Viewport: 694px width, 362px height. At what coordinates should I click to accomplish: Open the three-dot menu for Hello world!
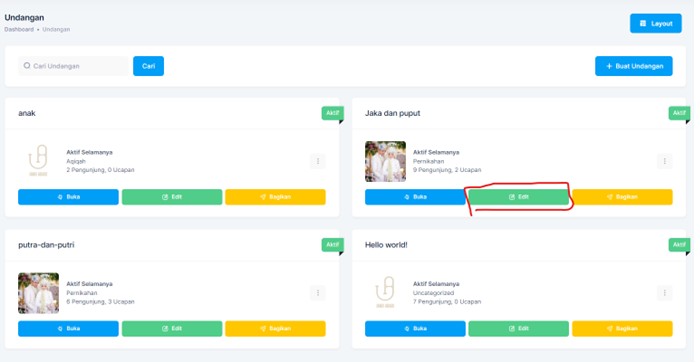[x=664, y=293]
